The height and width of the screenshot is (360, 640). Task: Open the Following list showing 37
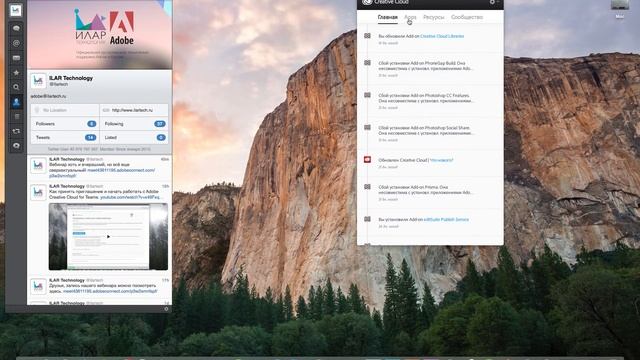(134, 124)
